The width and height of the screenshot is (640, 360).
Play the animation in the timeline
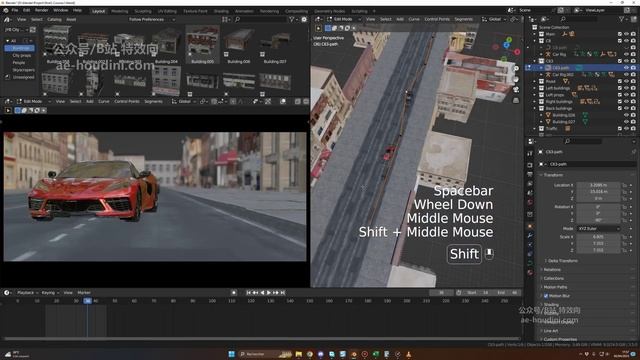point(269,293)
